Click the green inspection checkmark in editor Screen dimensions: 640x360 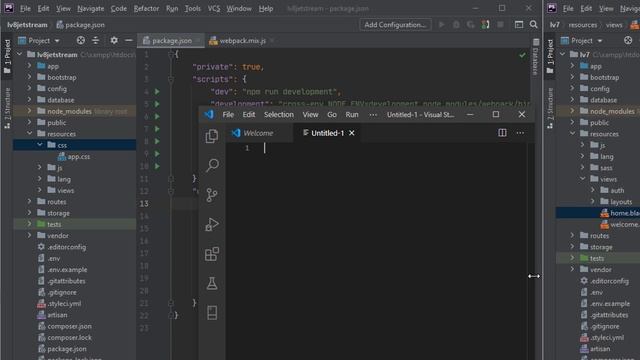[x=522, y=55]
